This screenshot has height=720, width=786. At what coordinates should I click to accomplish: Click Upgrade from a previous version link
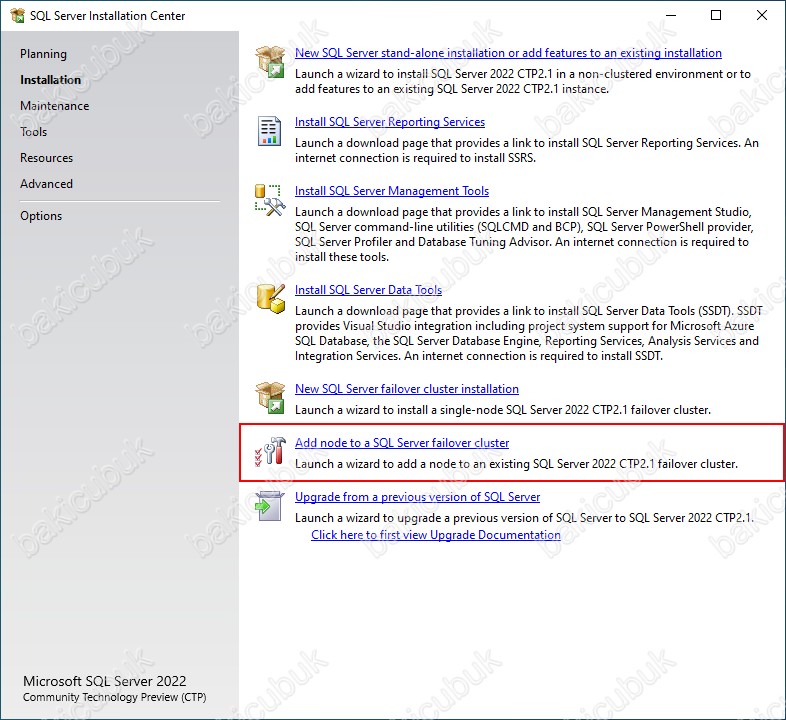pos(418,497)
